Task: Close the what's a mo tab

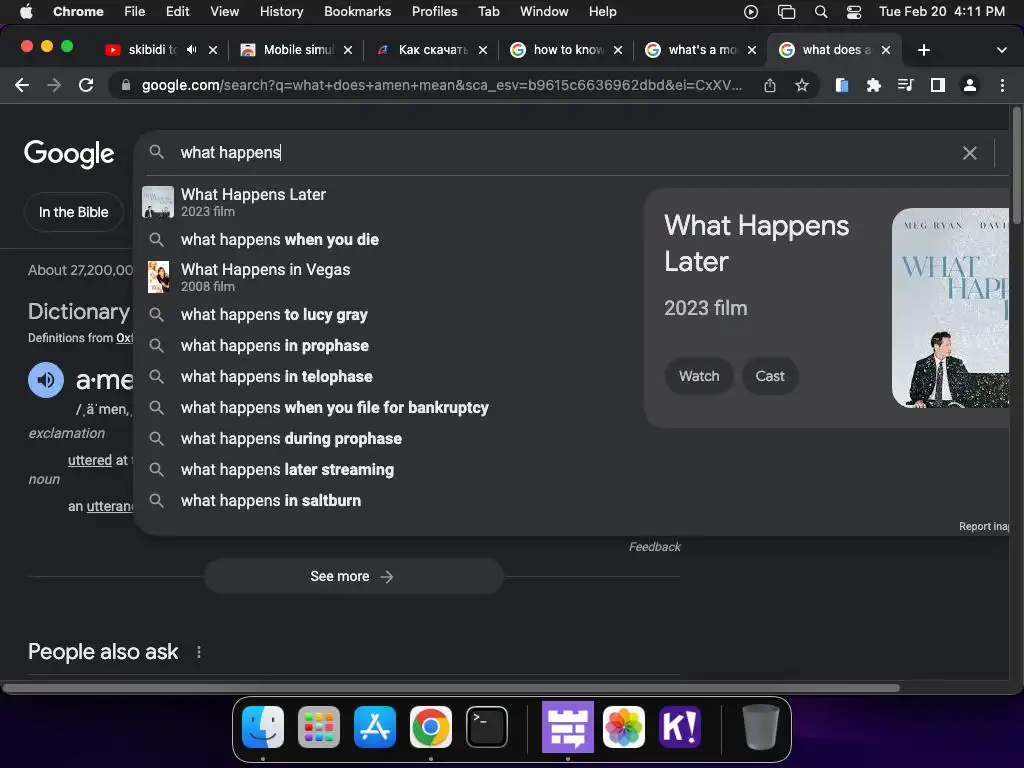Action: coord(752,50)
